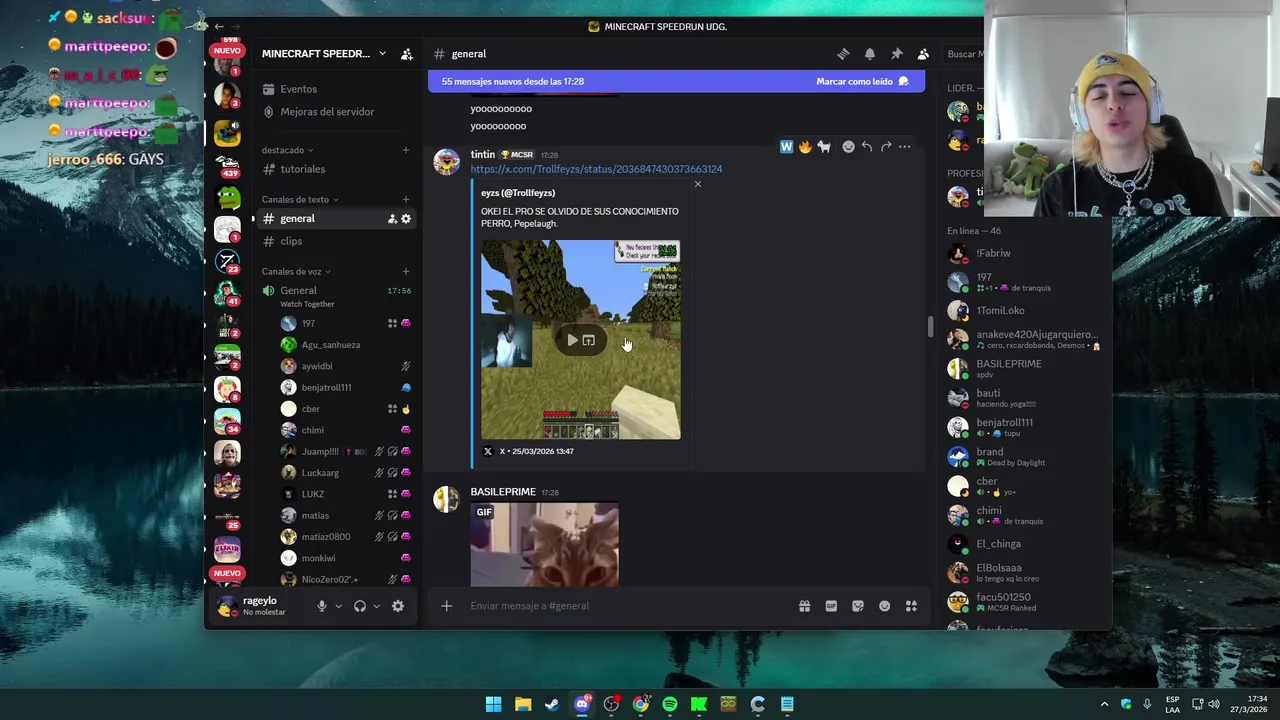Open Spotify from taskbar
This screenshot has width=1280, height=720.
click(x=670, y=704)
